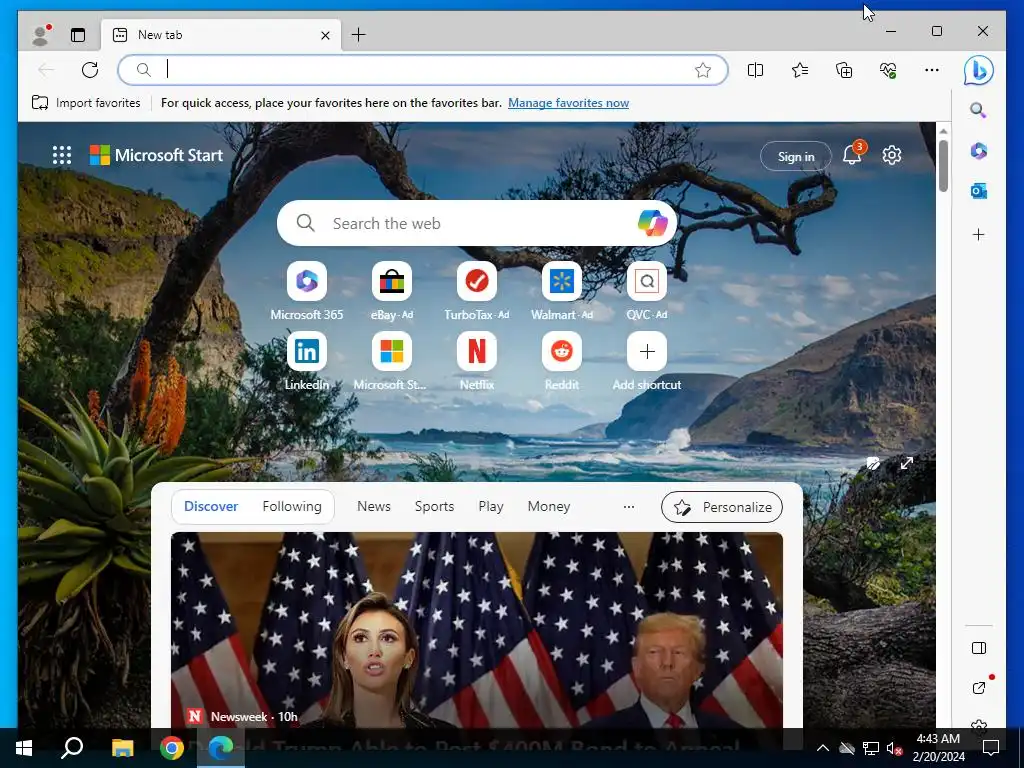Close the New tab tab
The image size is (1024, 768).
click(325, 35)
